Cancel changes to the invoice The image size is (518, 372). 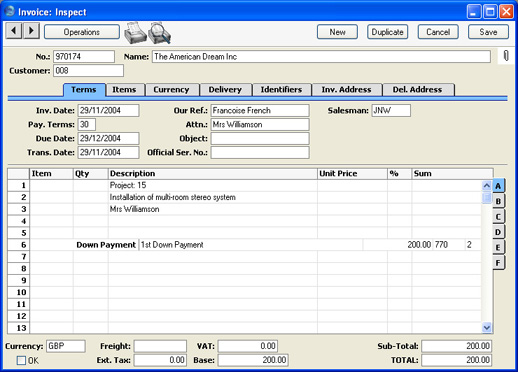(438, 32)
